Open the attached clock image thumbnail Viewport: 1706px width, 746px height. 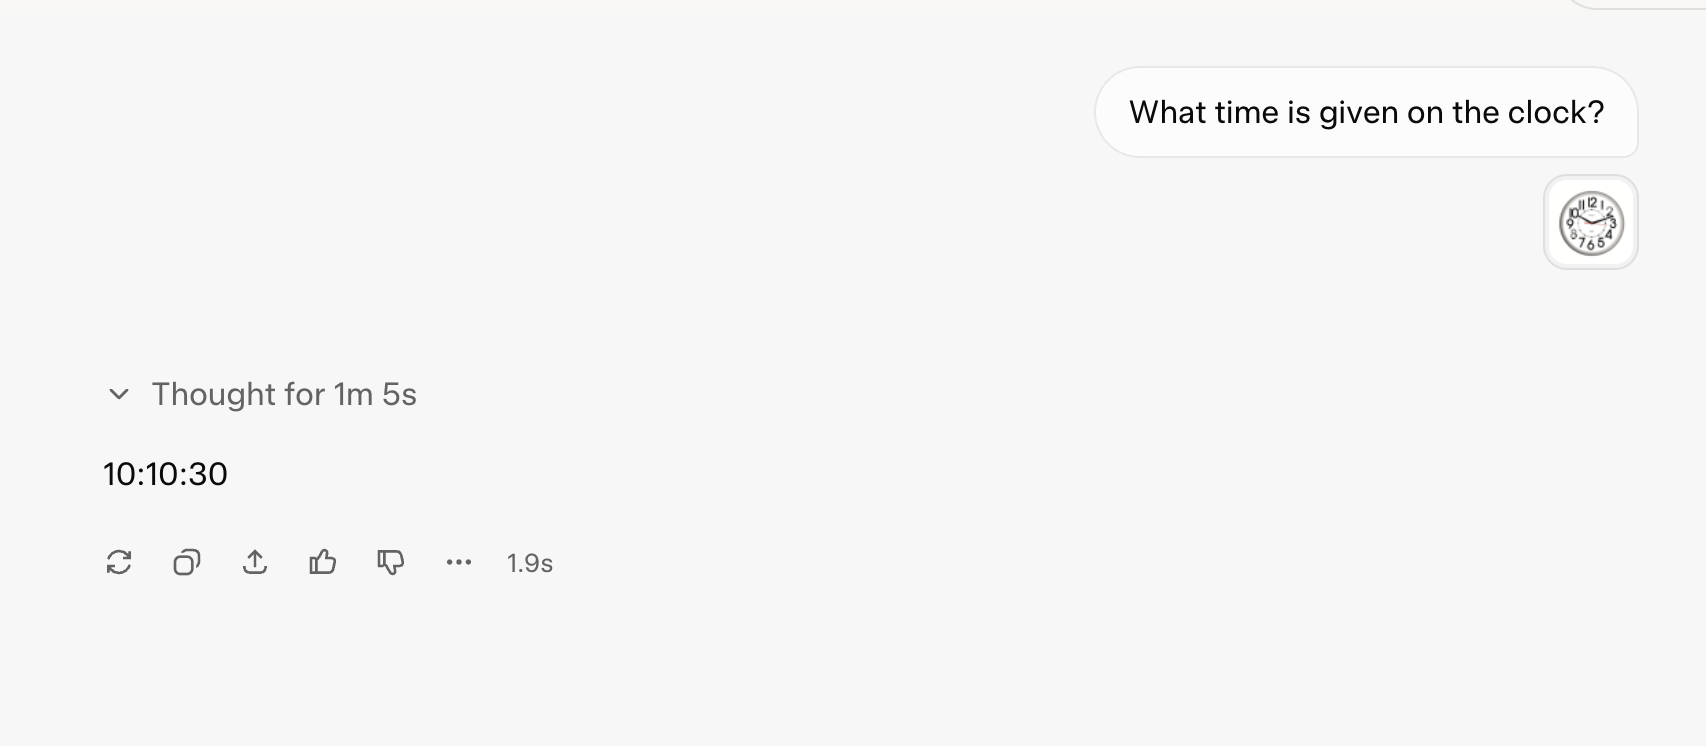click(x=1591, y=223)
